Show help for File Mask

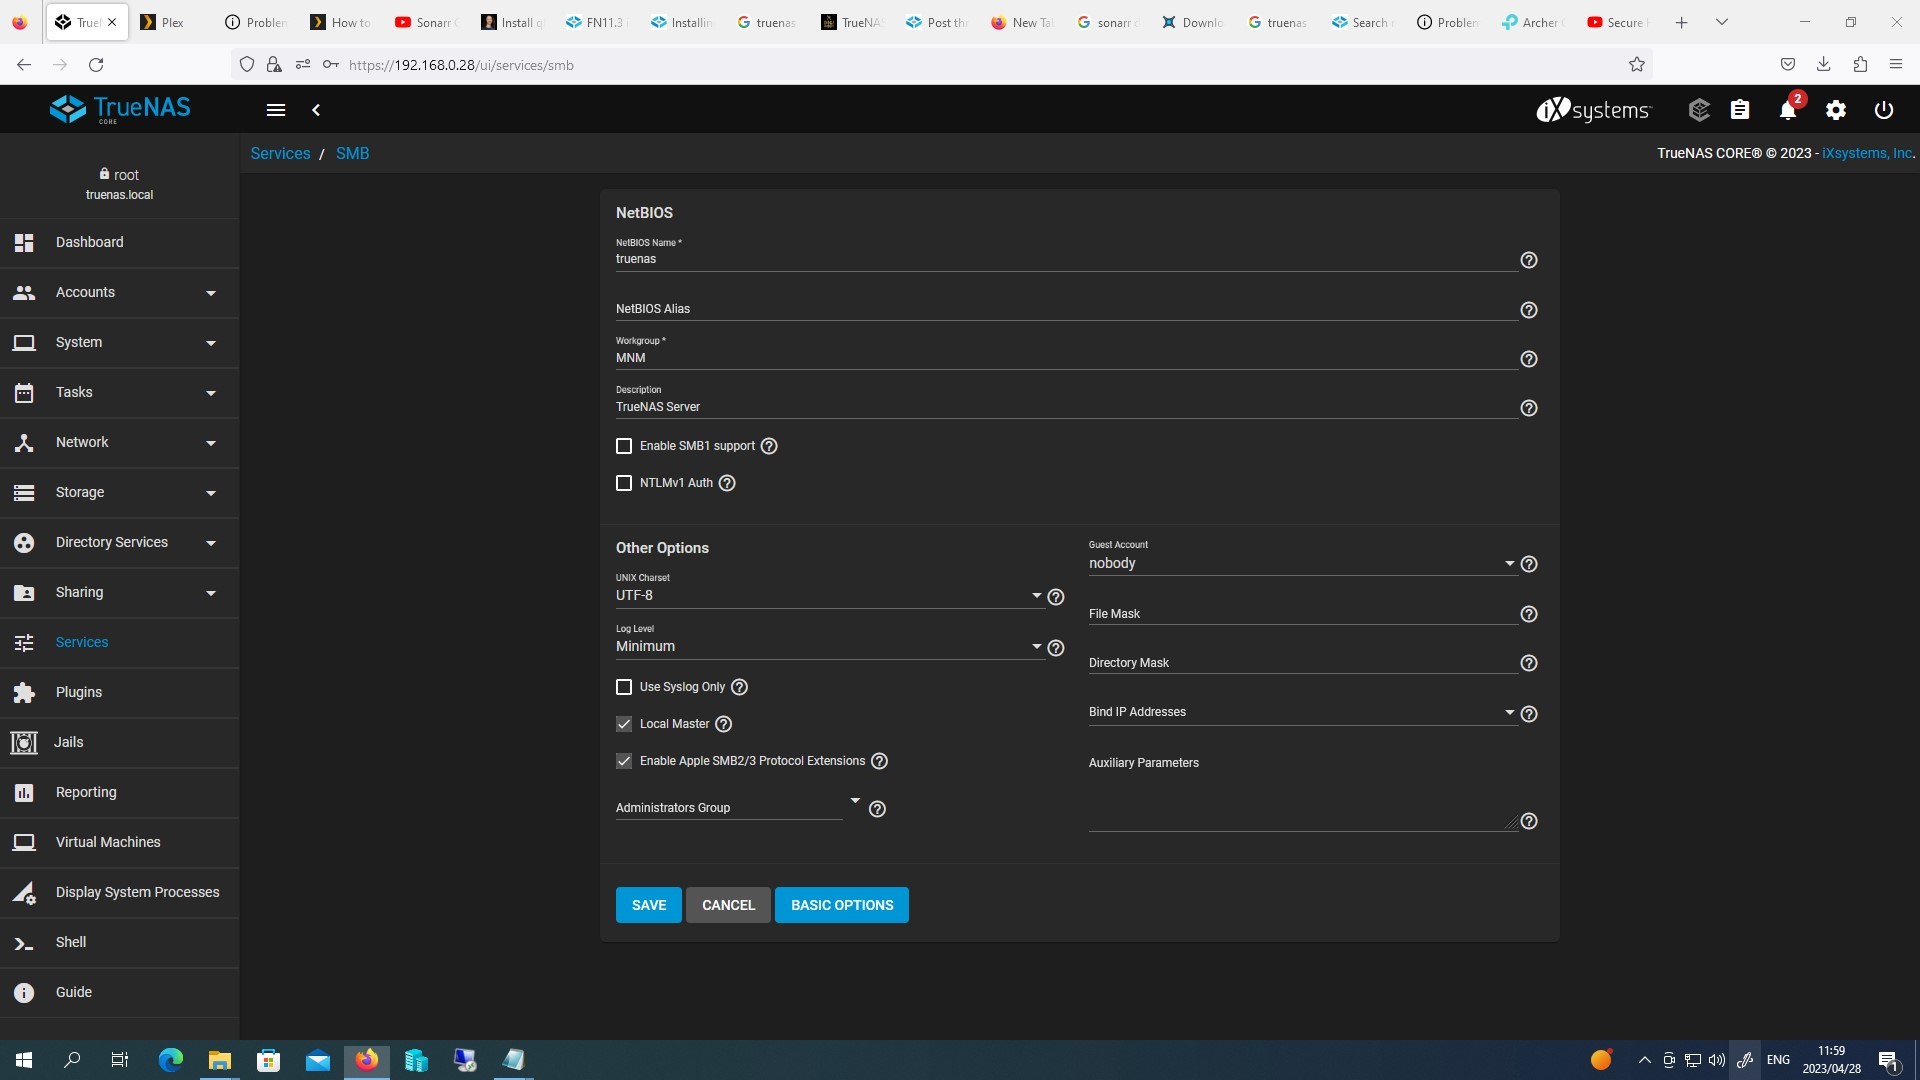point(1529,614)
